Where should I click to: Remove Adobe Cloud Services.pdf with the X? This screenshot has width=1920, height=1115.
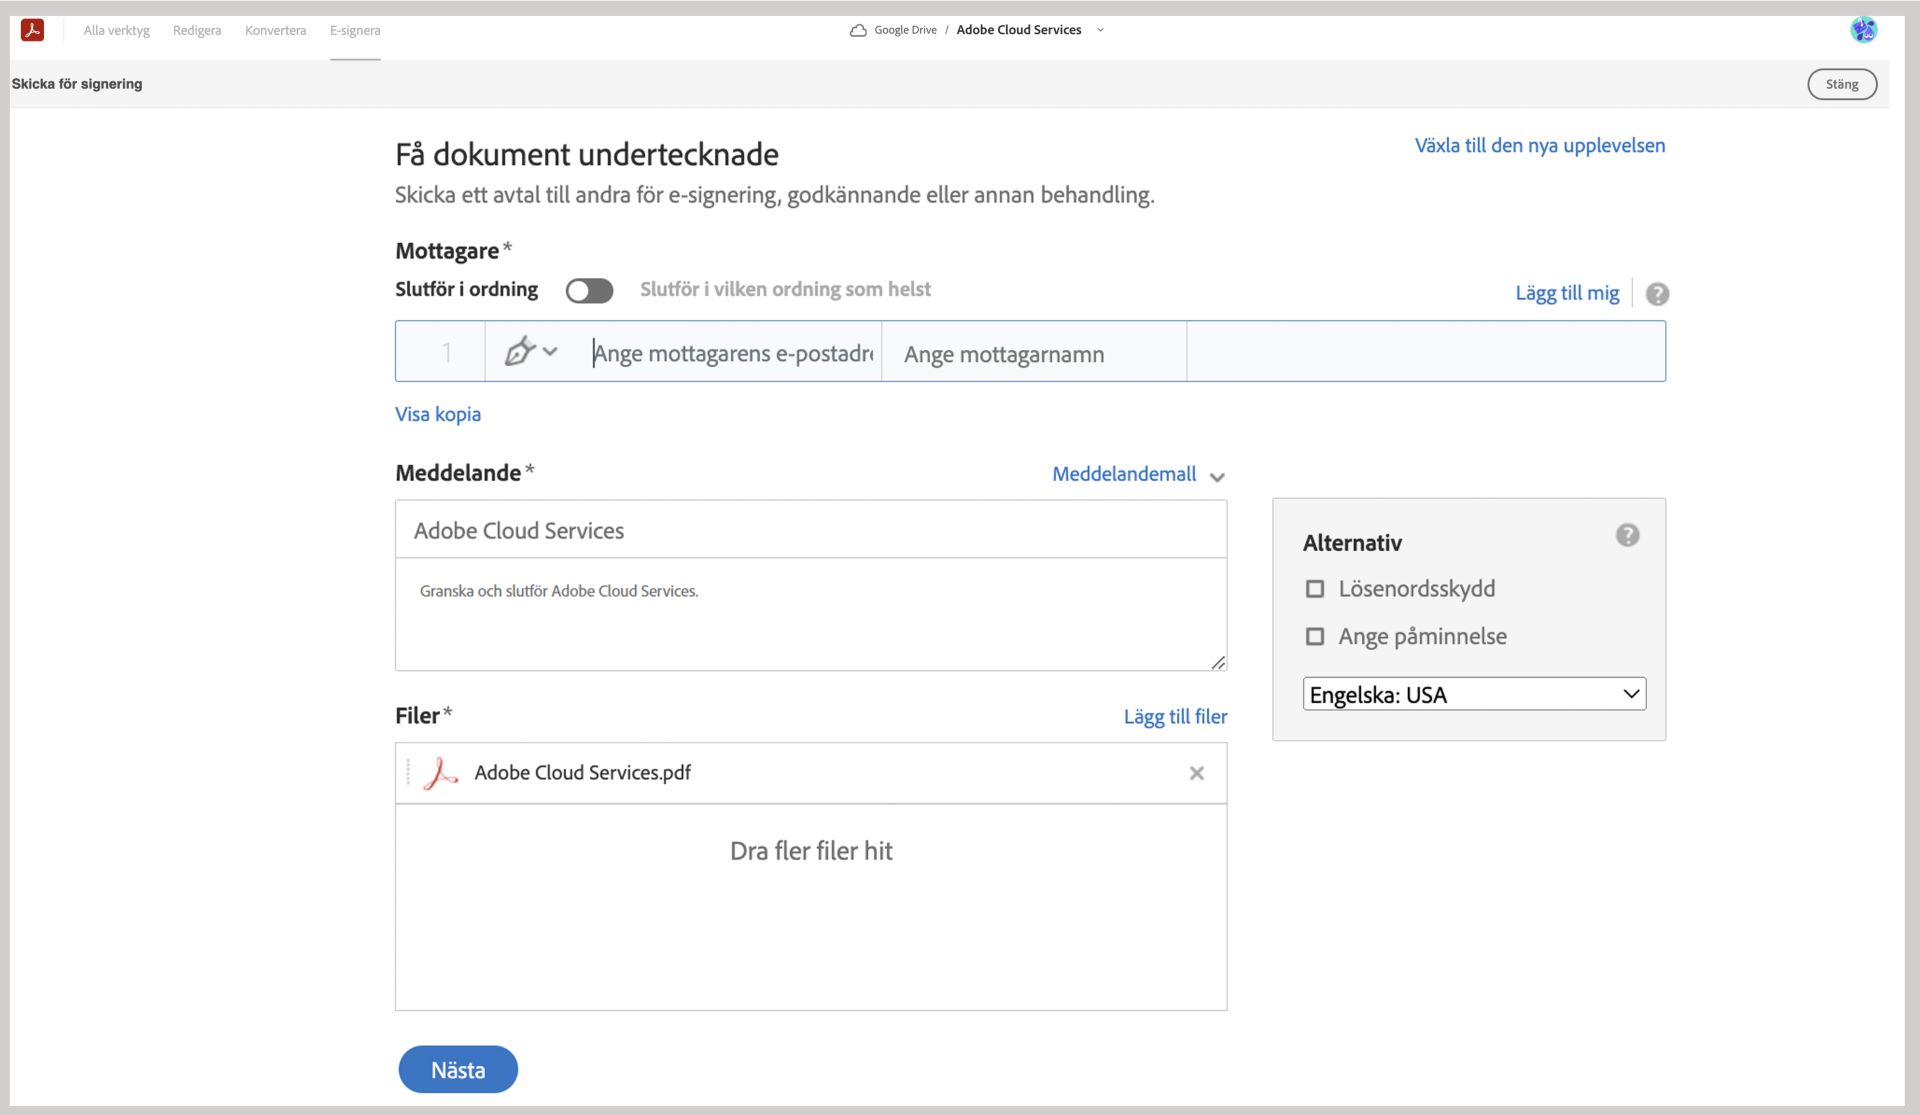click(1196, 773)
